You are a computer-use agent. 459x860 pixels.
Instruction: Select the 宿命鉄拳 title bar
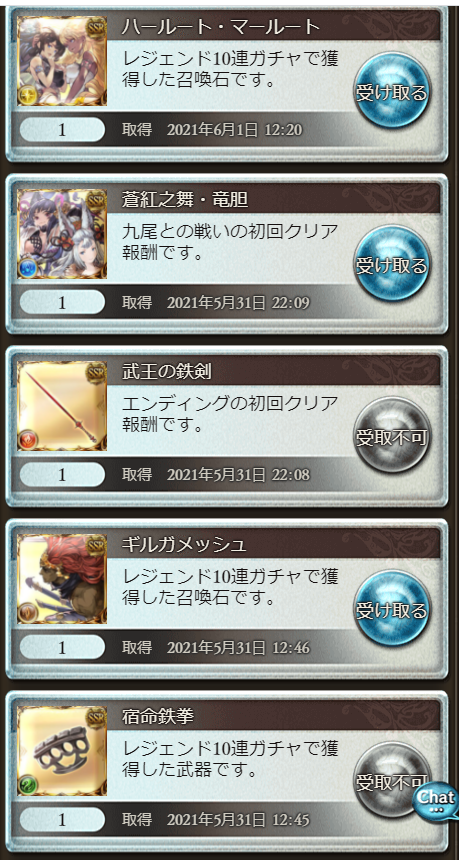[x=274, y=717]
